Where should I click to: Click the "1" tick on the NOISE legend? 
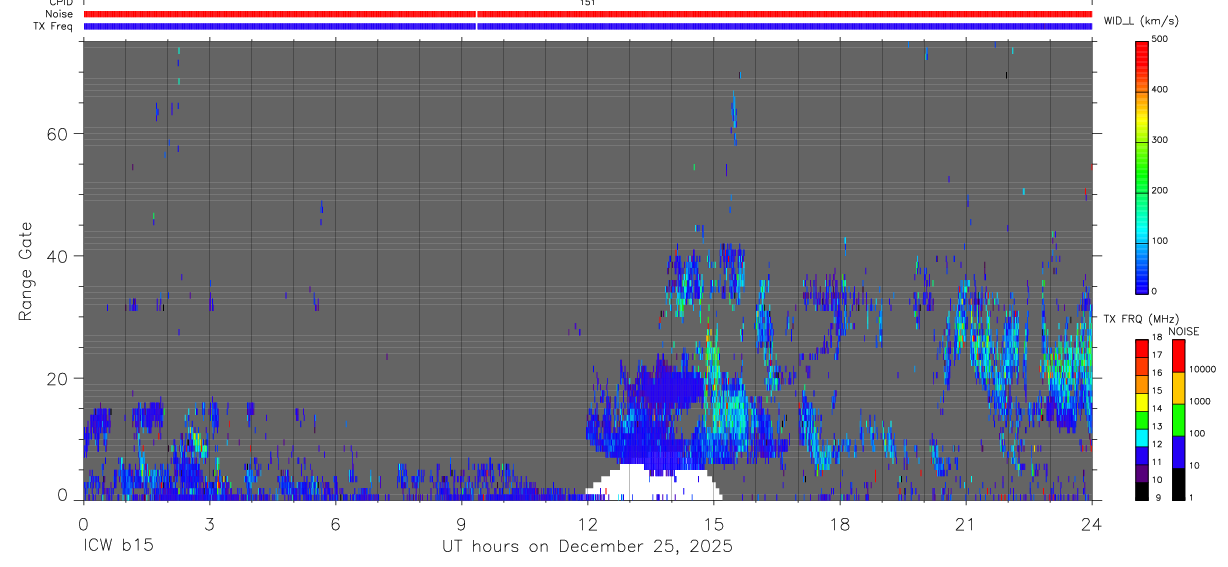1192,497
